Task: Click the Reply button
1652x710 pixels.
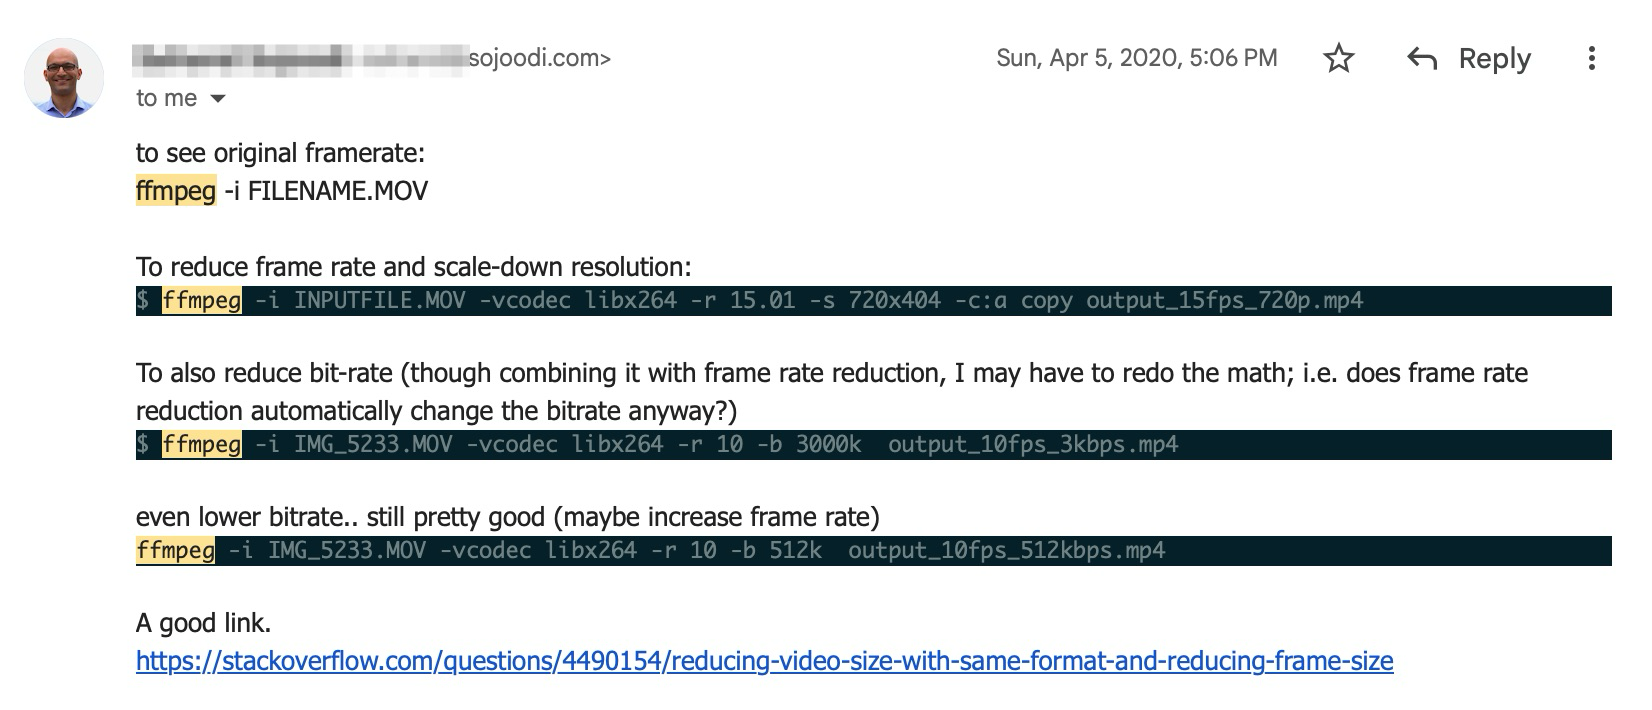Action: (1494, 59)
